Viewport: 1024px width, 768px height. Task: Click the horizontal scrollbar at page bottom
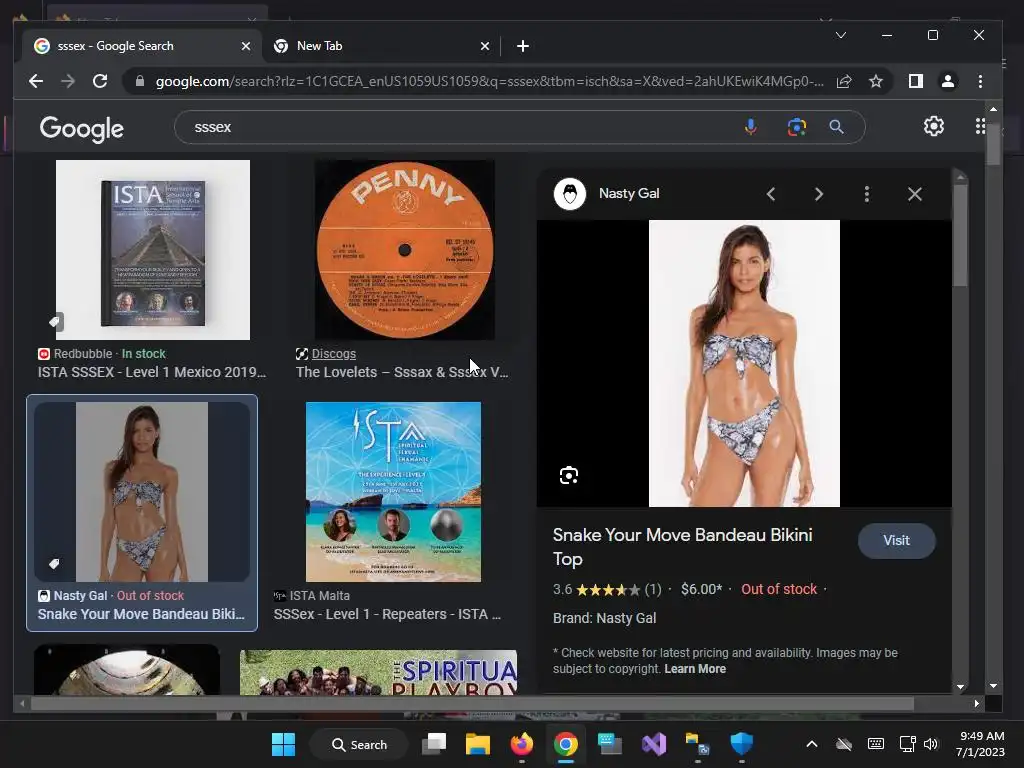pyautogui.click(x=472, y=703)
